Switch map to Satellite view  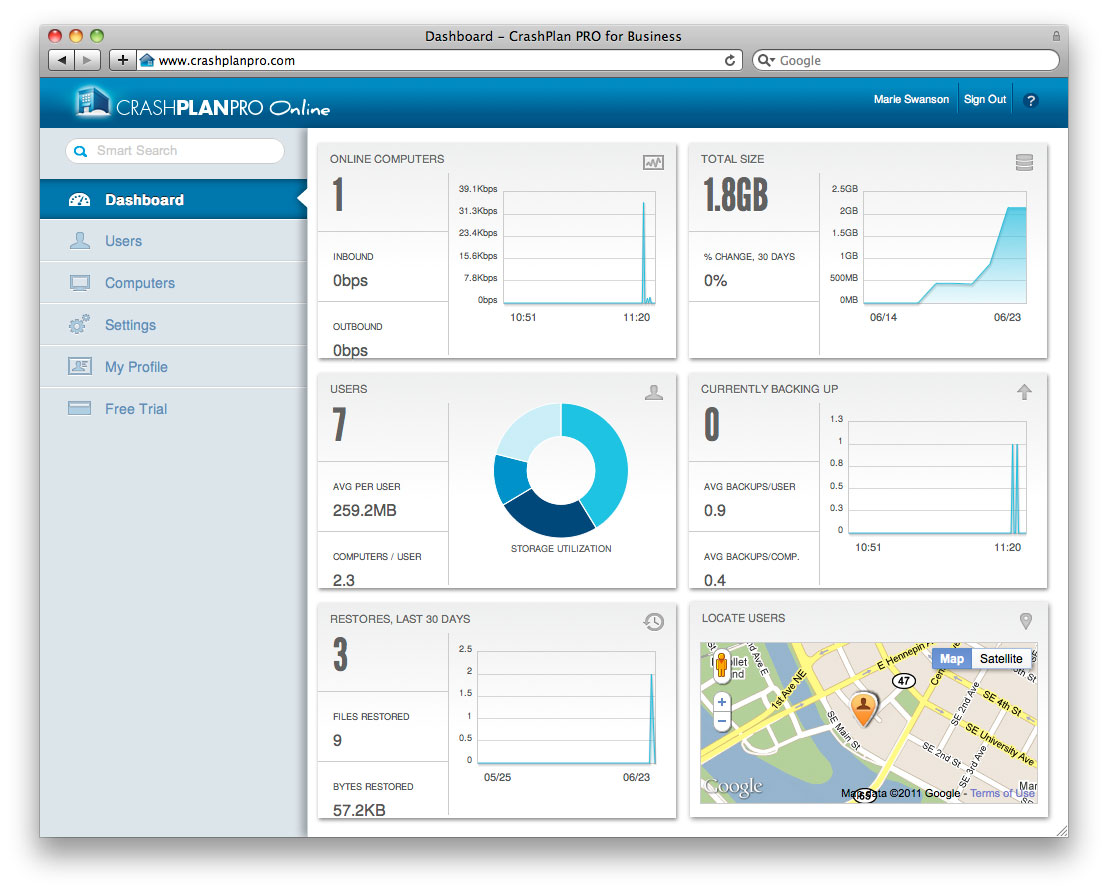click(1001, 659)
